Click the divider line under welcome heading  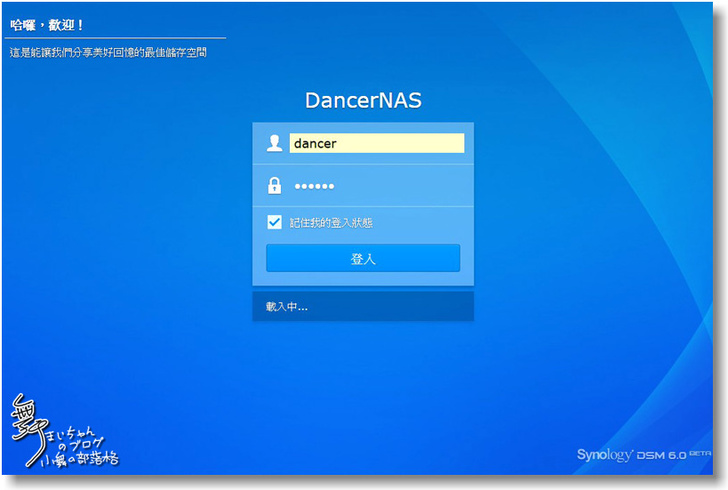[115, 38]
